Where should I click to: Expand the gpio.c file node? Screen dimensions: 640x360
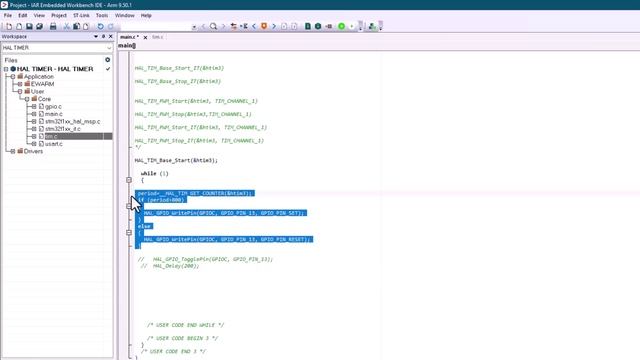coord(34,107)
